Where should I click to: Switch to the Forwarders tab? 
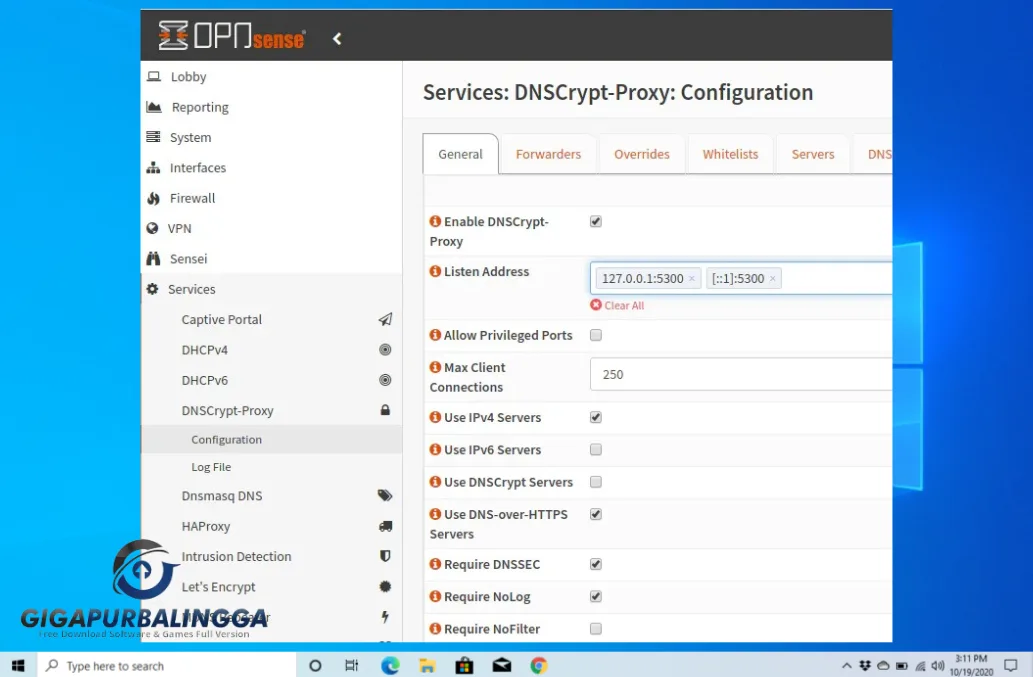click(548, 154)
